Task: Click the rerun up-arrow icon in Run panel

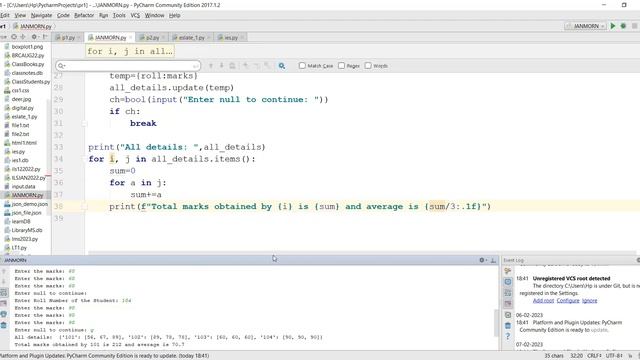Action: tap(4, 271)
